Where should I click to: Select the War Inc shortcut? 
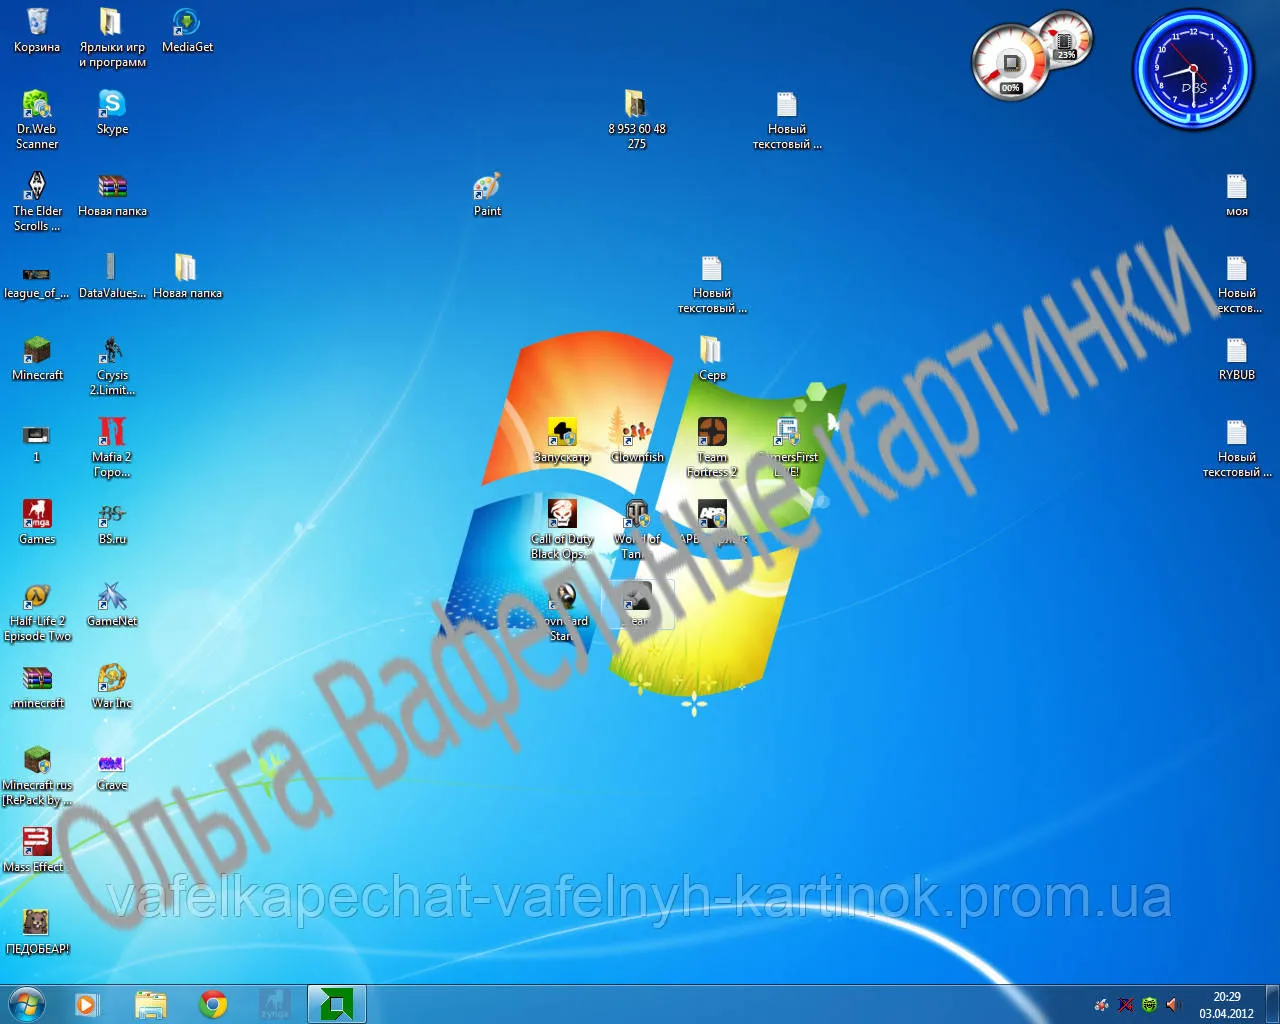click(x=112, y=686)
